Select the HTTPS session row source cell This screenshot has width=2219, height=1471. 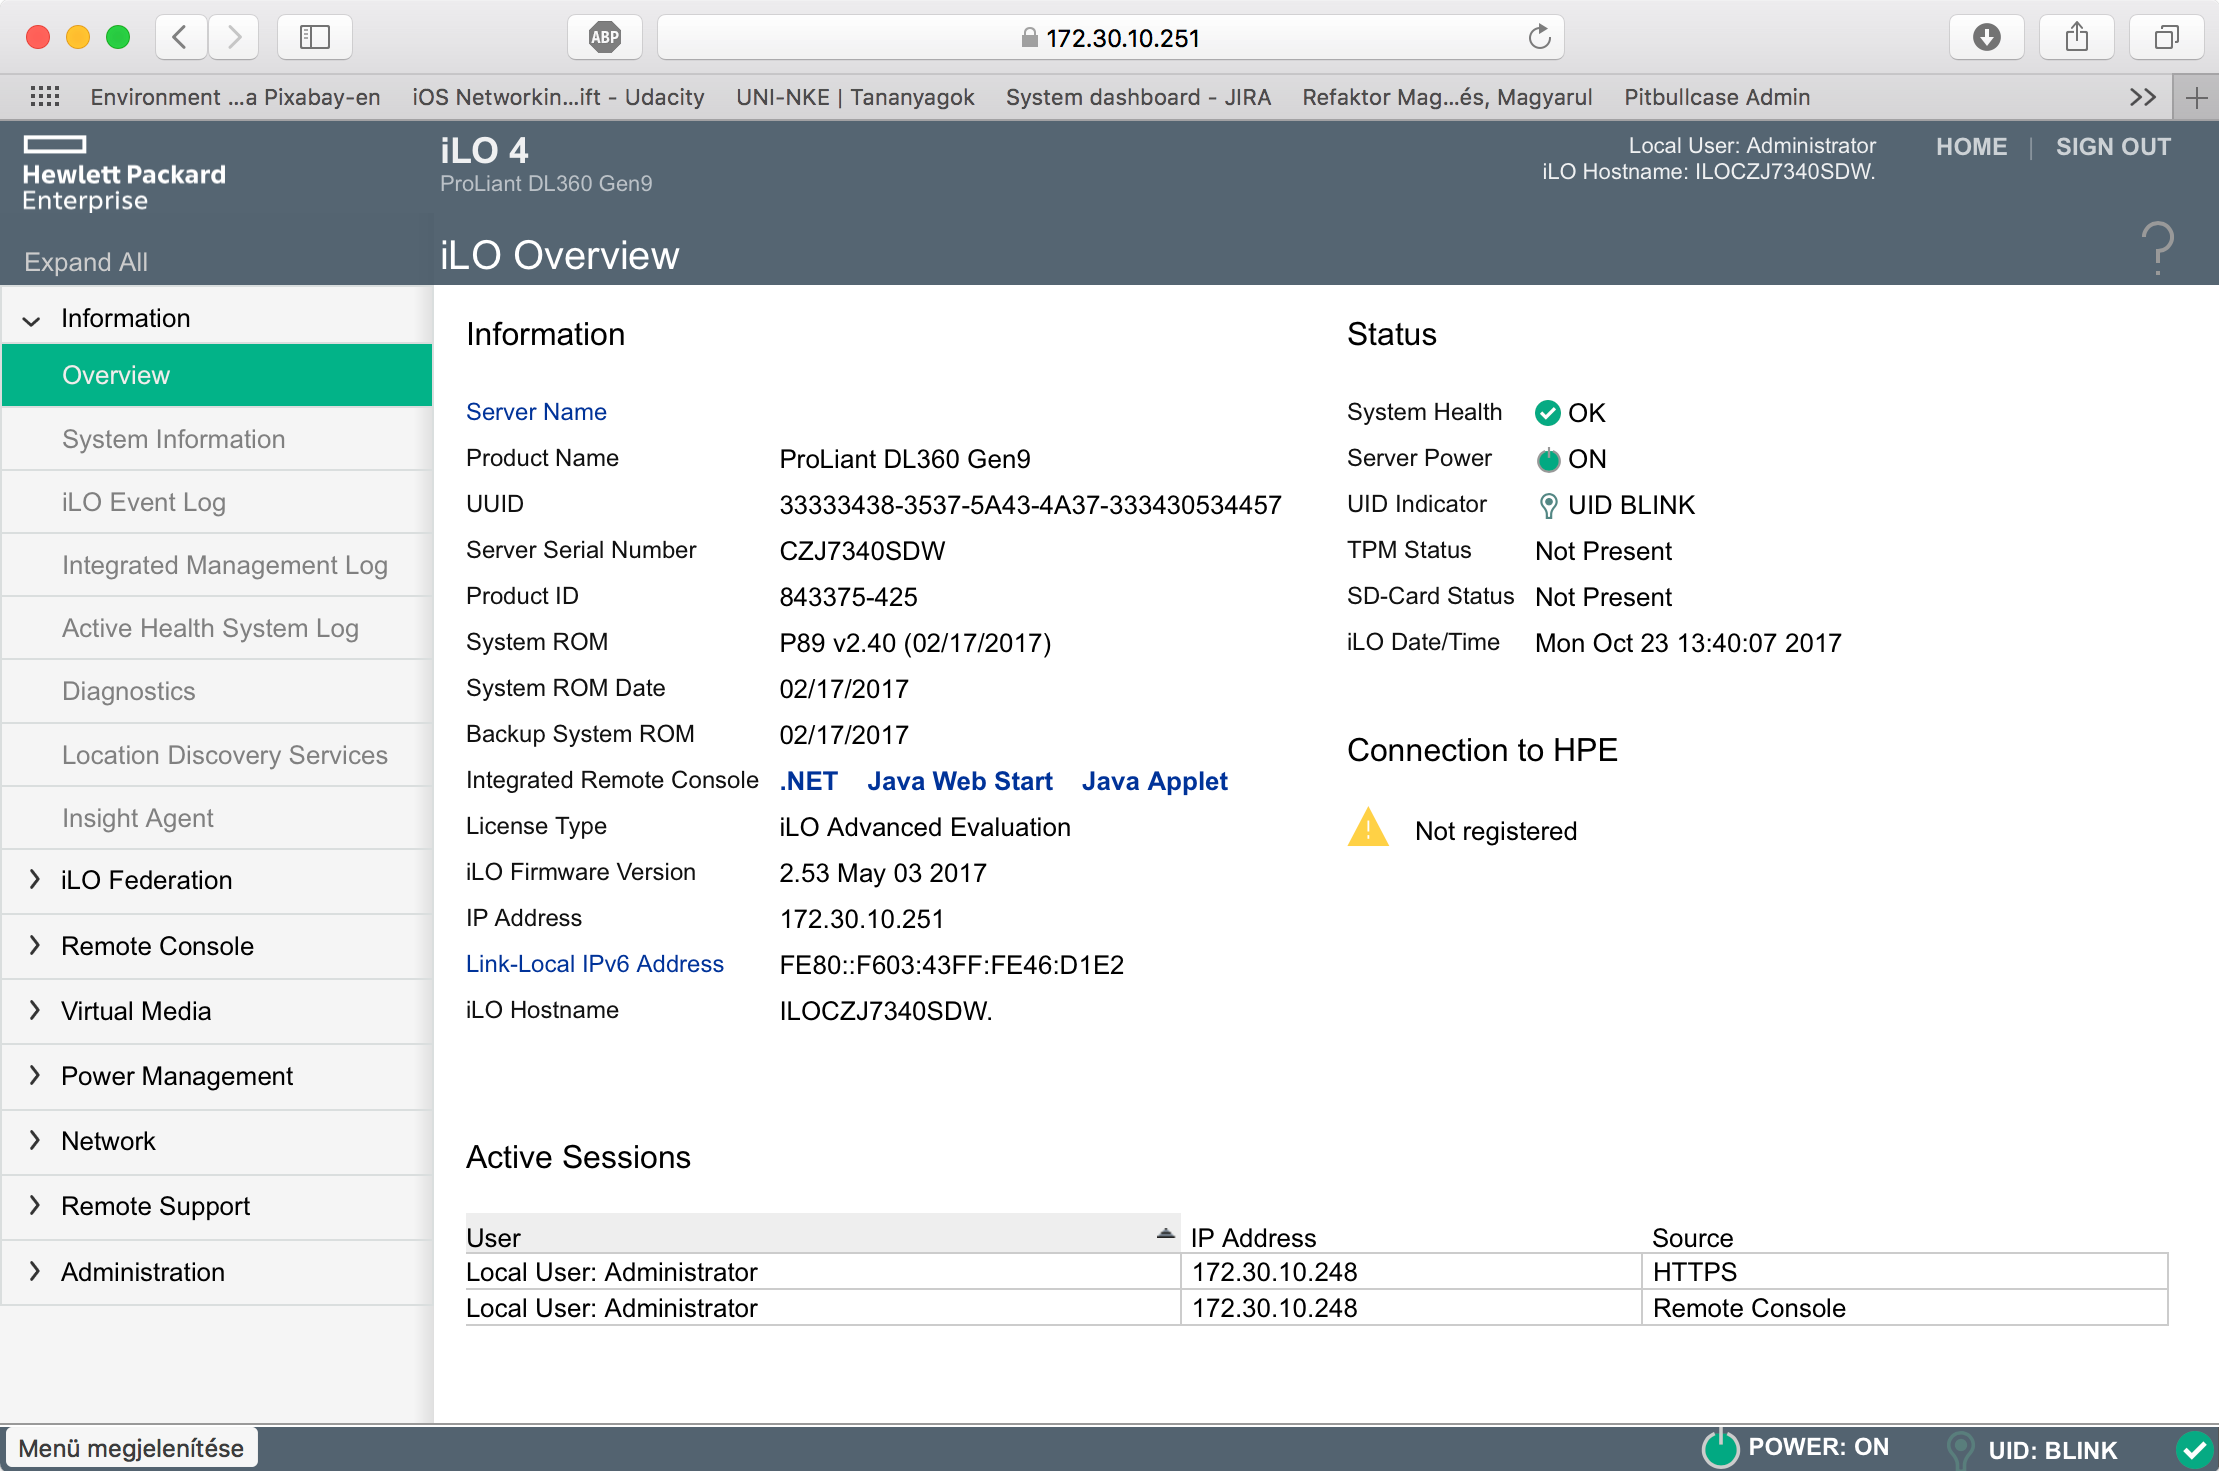point(1904,1272)
